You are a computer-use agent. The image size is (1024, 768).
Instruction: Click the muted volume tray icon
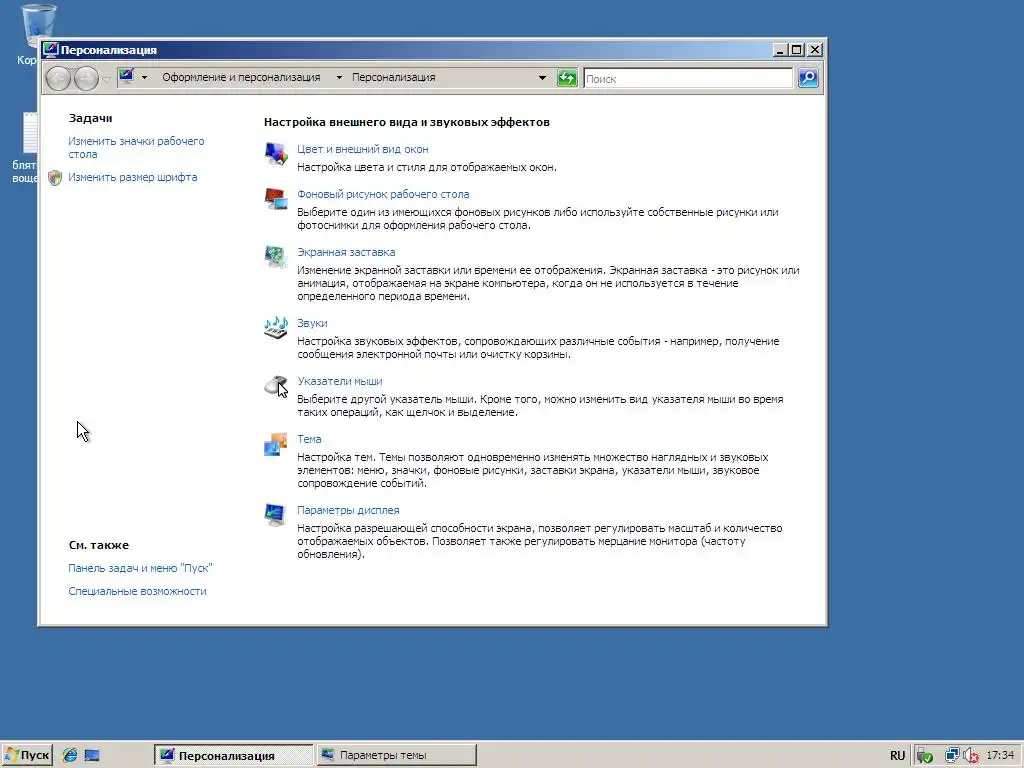[x=971, y=756]
